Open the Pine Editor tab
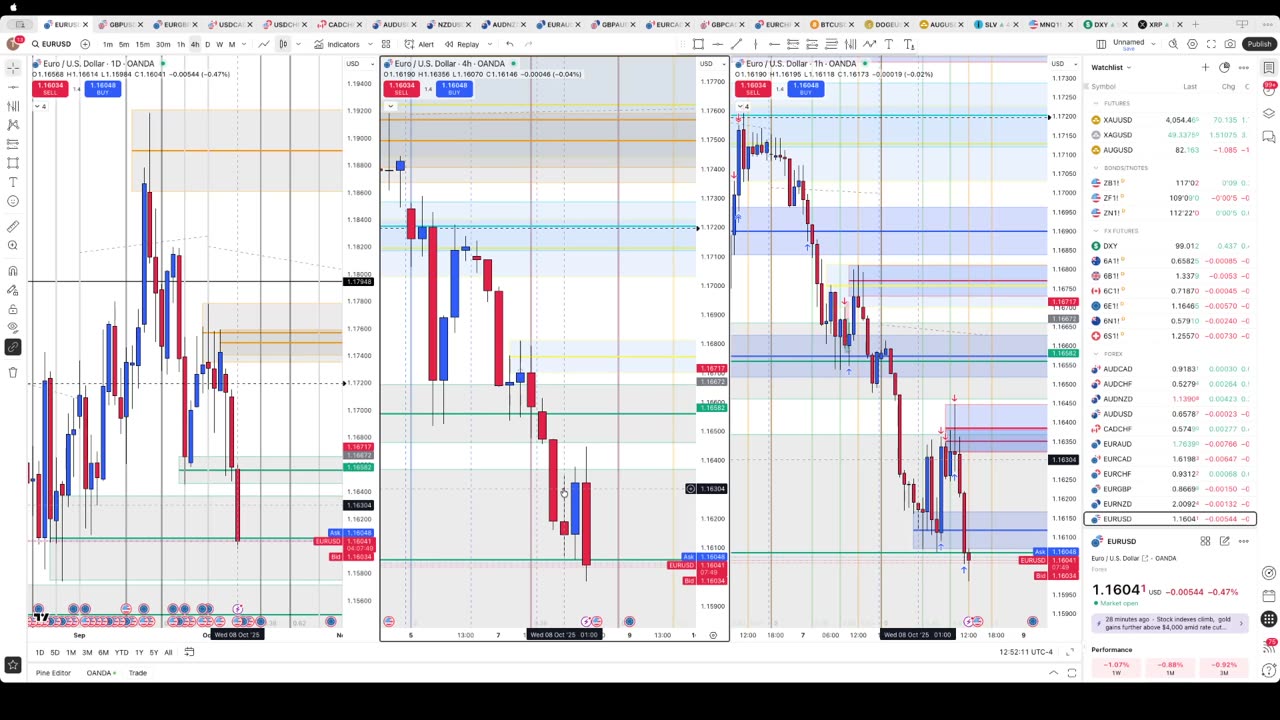1280x720 pixels. [53, 673]
